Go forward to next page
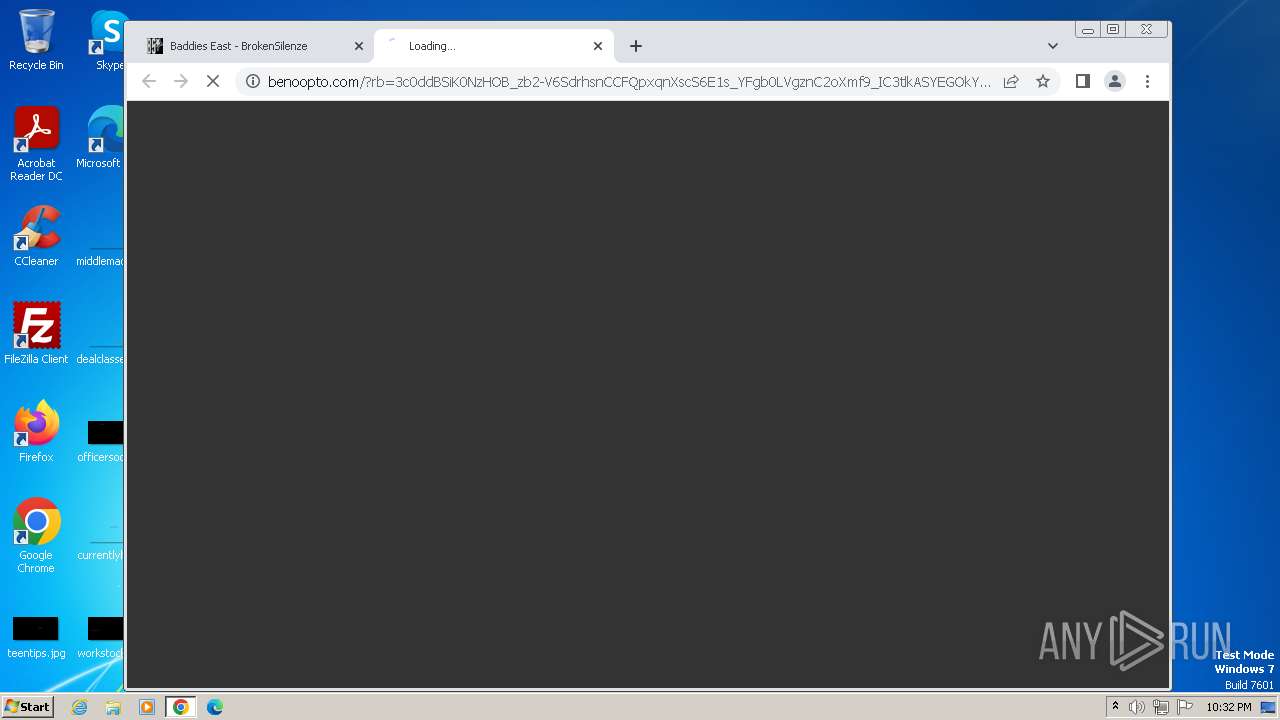 pyautogui.click(x=181, y=81)
